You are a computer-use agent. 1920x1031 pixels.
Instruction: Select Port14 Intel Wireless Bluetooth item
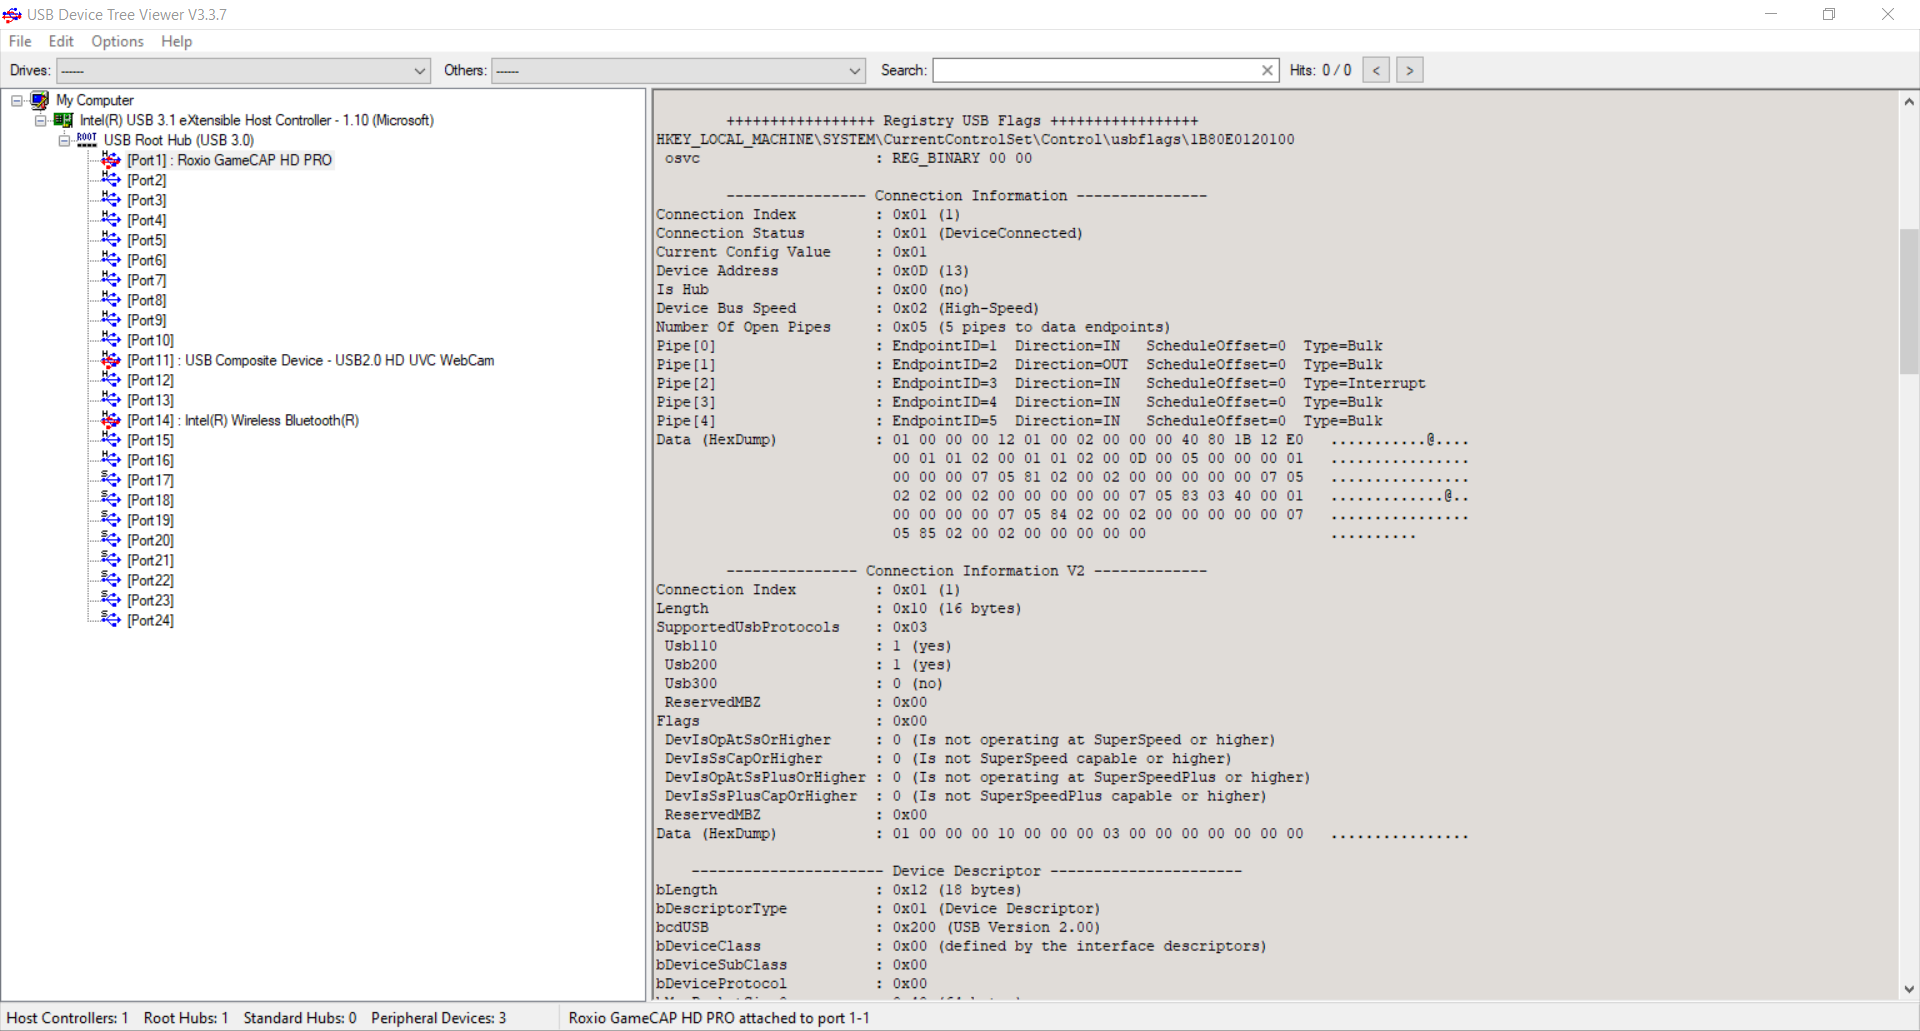(243, 420)
